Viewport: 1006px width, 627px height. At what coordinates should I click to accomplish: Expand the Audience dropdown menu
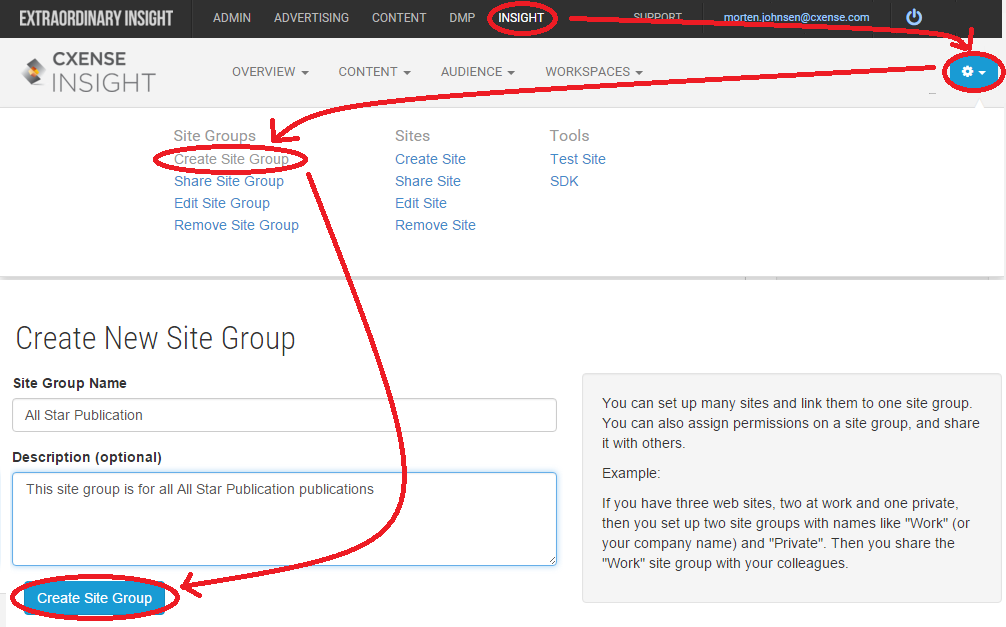point(477,72)
